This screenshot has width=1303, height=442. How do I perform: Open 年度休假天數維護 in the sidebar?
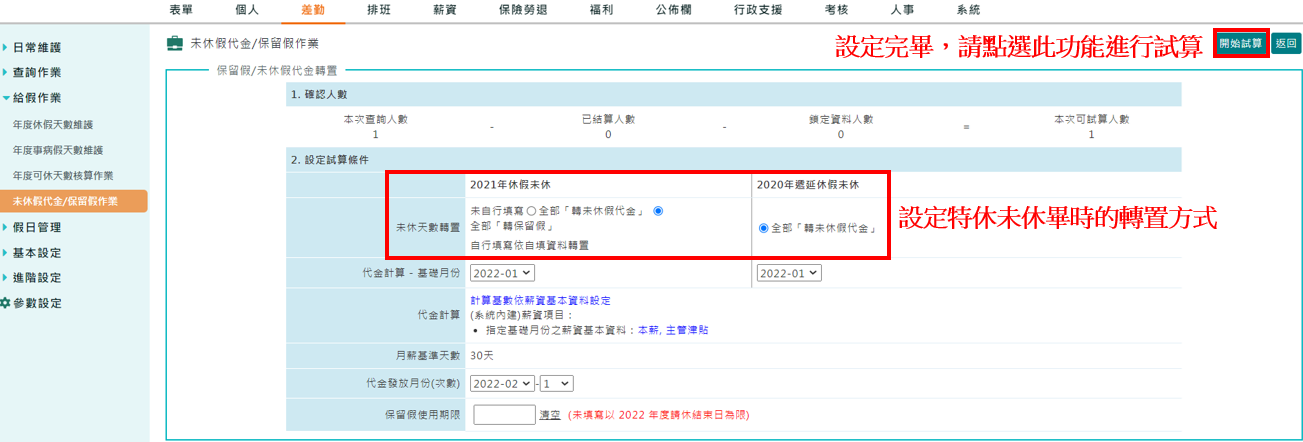click(x=52, y=125)
